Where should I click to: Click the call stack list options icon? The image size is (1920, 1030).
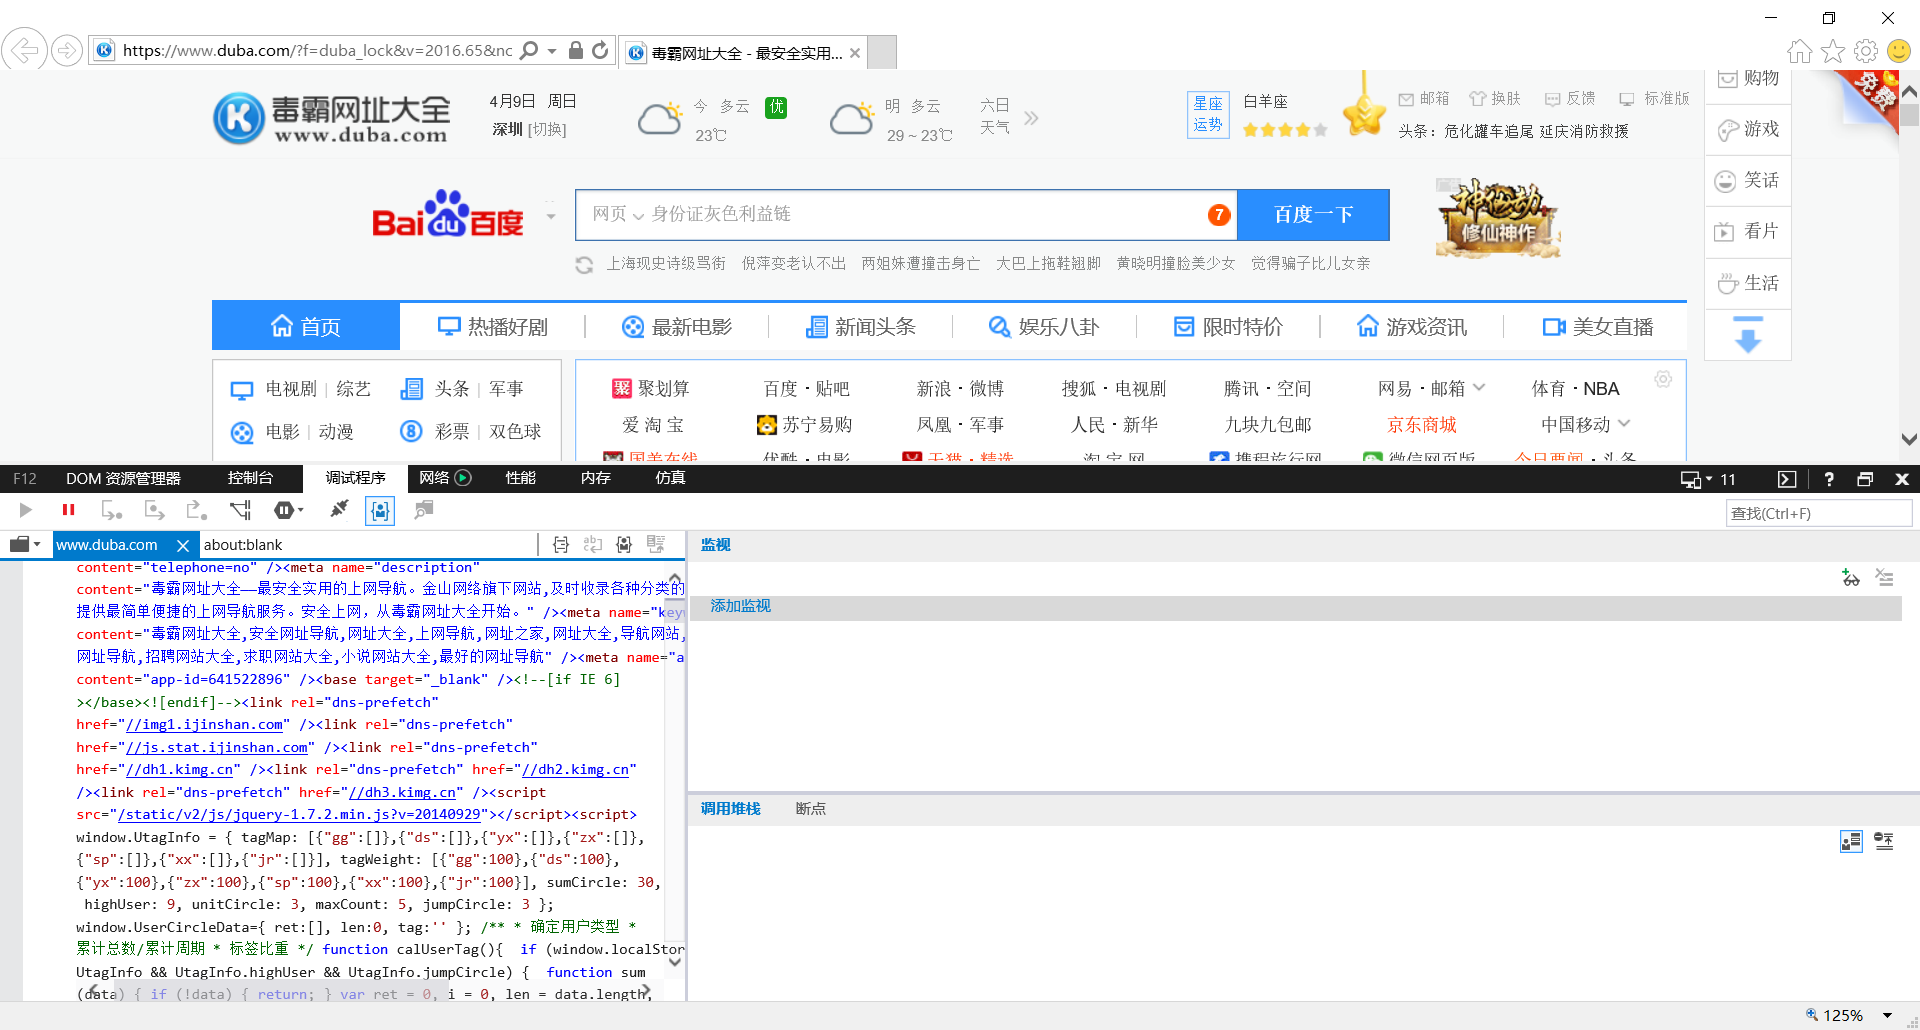click(1884, 841)
